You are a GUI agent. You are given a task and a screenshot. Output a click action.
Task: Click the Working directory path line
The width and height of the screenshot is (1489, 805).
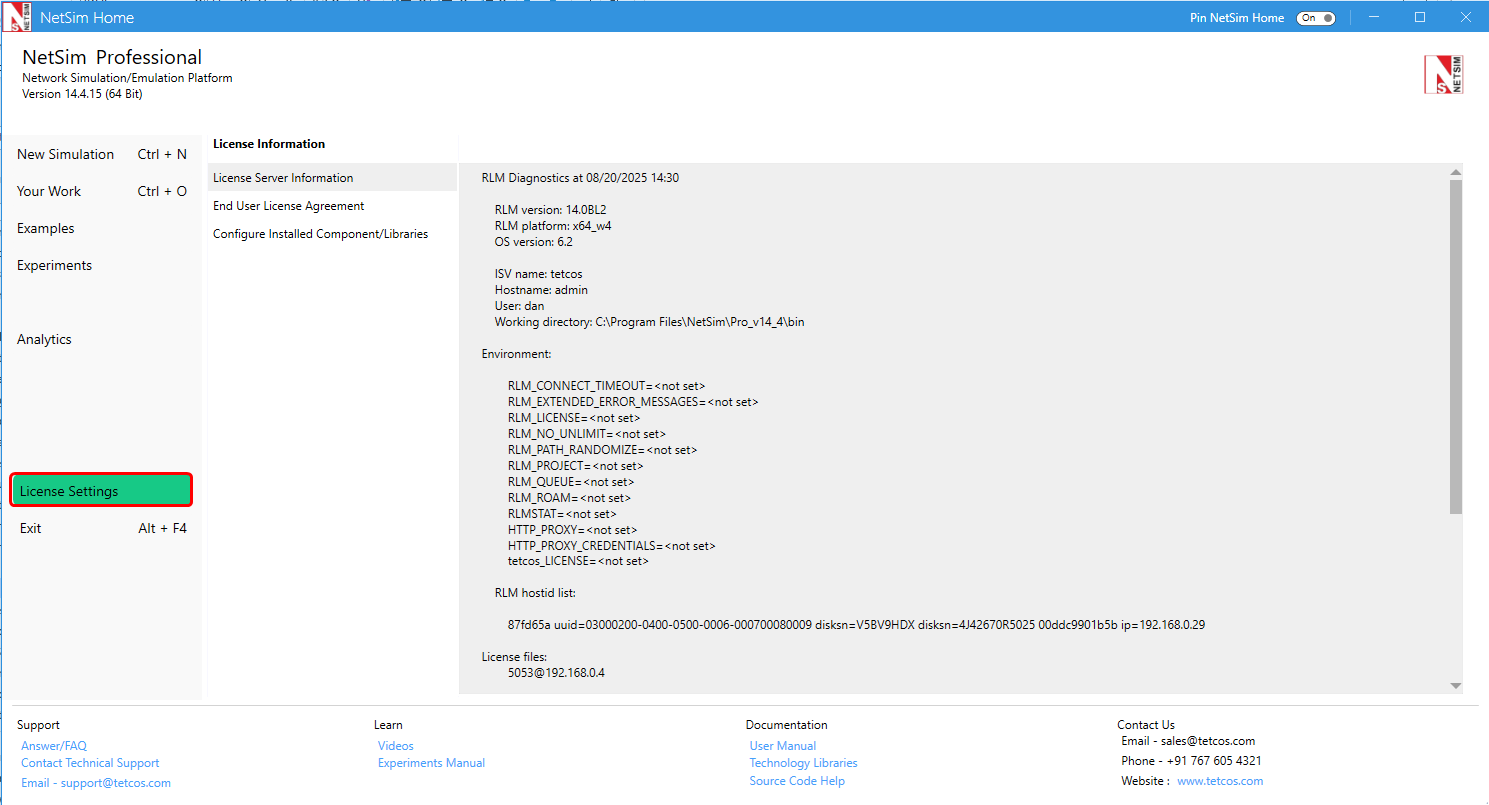point(649,322)
